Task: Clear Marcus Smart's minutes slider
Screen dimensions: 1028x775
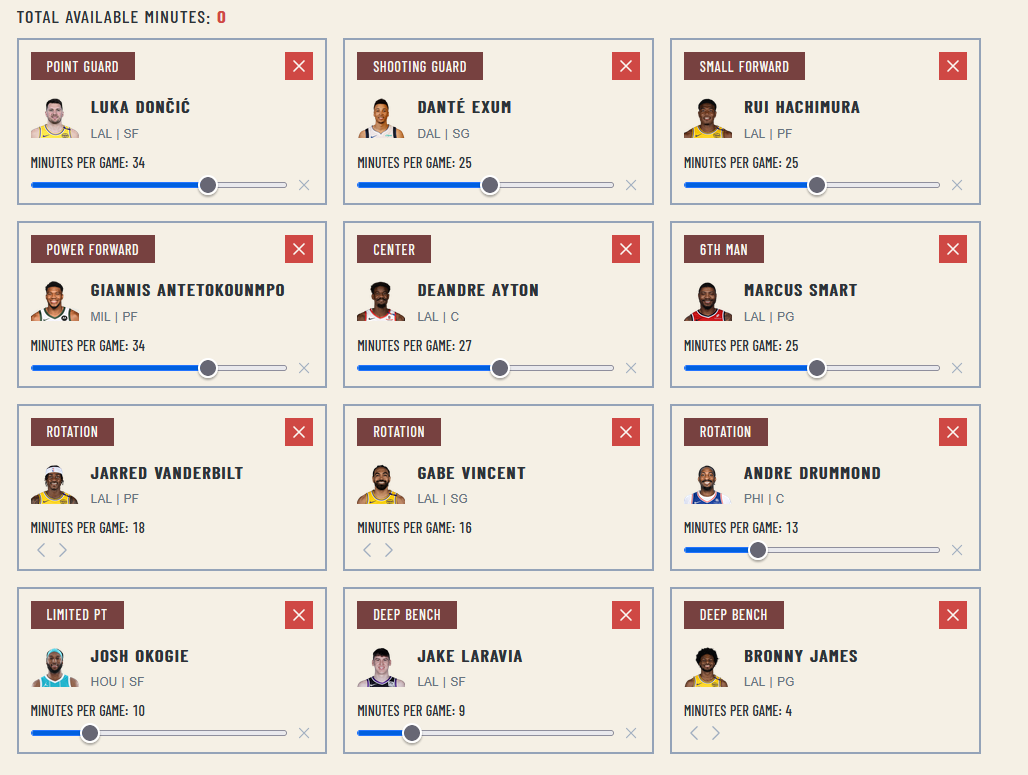Action: pos(957,368)
